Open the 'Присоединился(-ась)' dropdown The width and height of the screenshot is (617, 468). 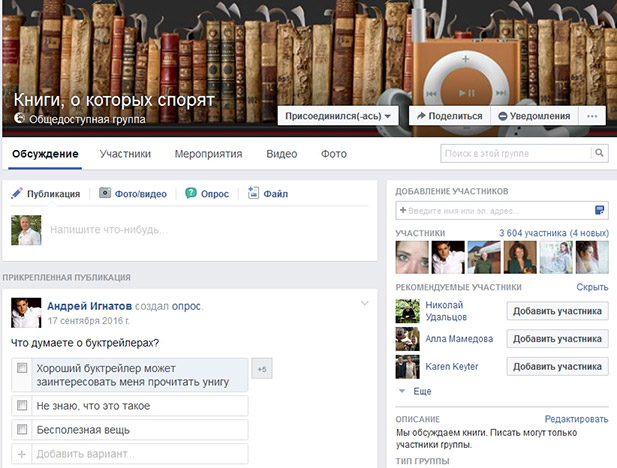[339, 116]
